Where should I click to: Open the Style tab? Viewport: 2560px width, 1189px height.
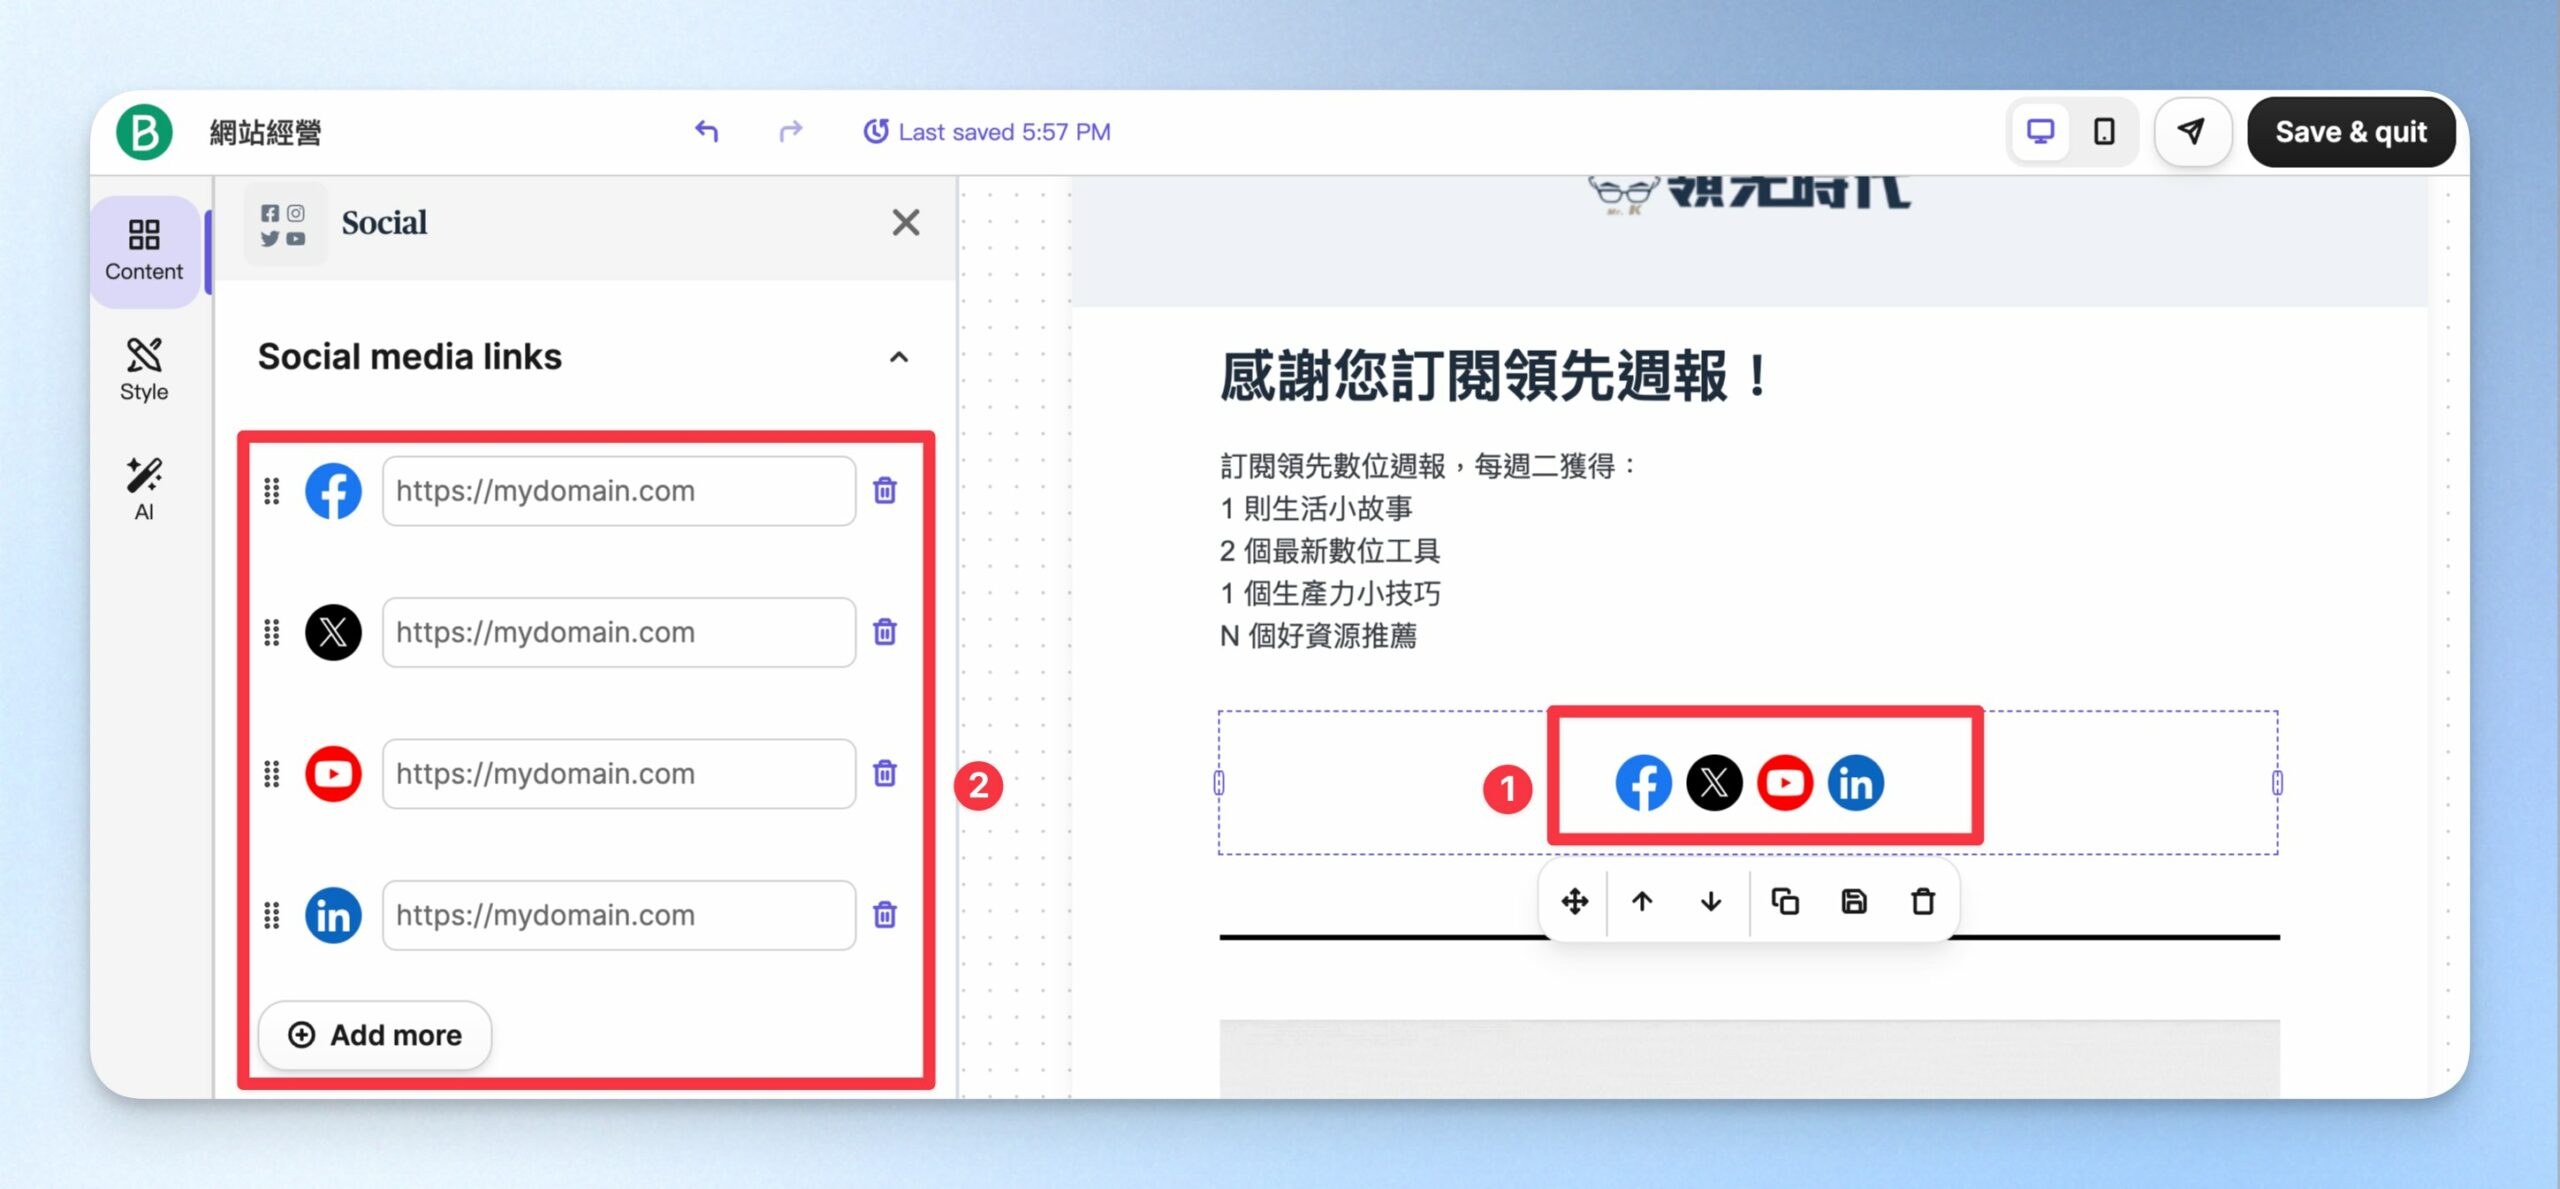tap(144, 370)
